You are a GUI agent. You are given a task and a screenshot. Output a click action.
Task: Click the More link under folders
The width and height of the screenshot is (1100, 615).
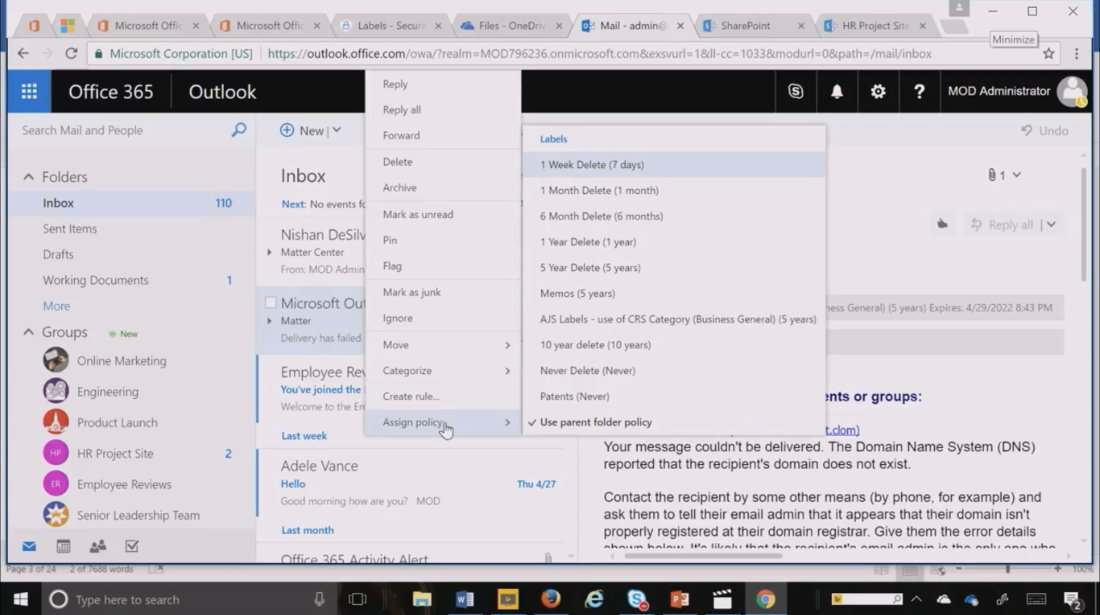coord(56,306)
